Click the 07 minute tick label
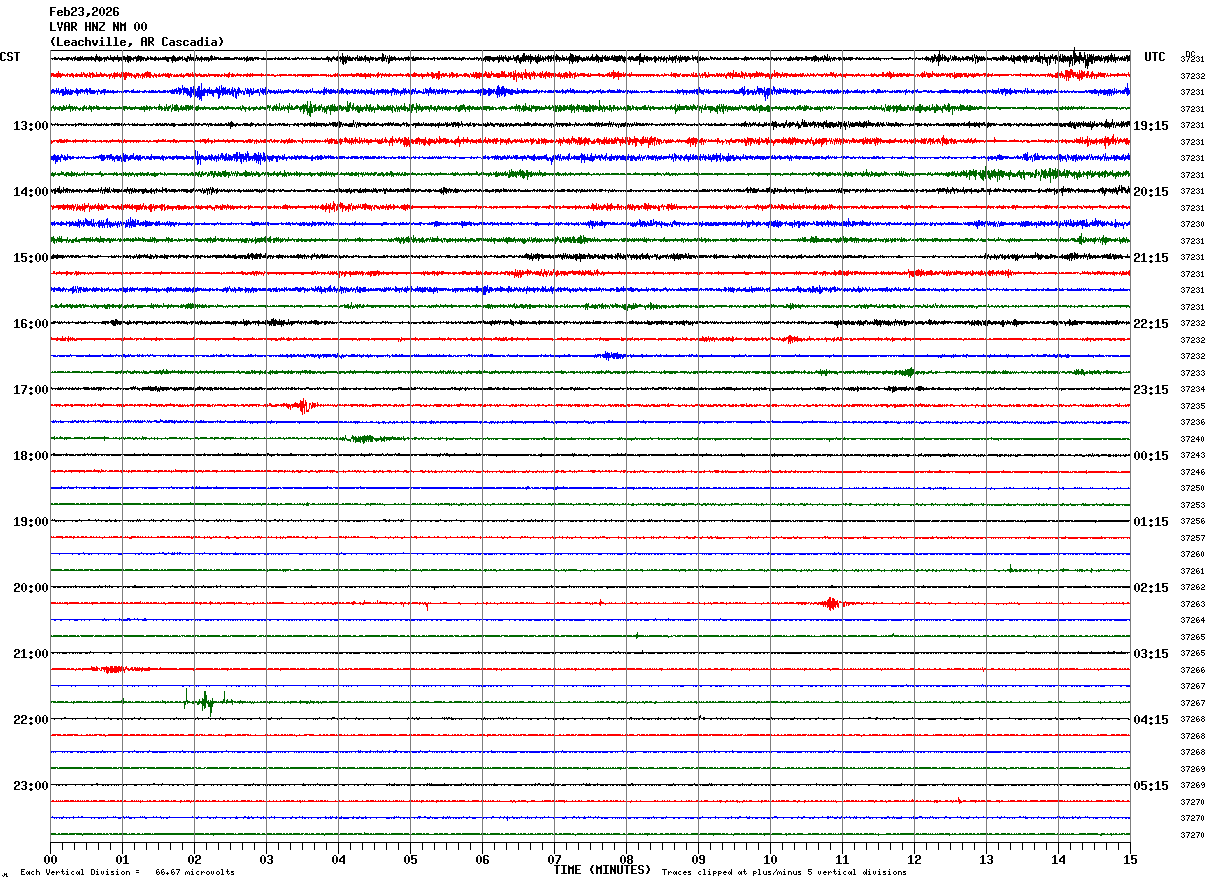This screenshot has width=1210, height=886. coord(554,859)
